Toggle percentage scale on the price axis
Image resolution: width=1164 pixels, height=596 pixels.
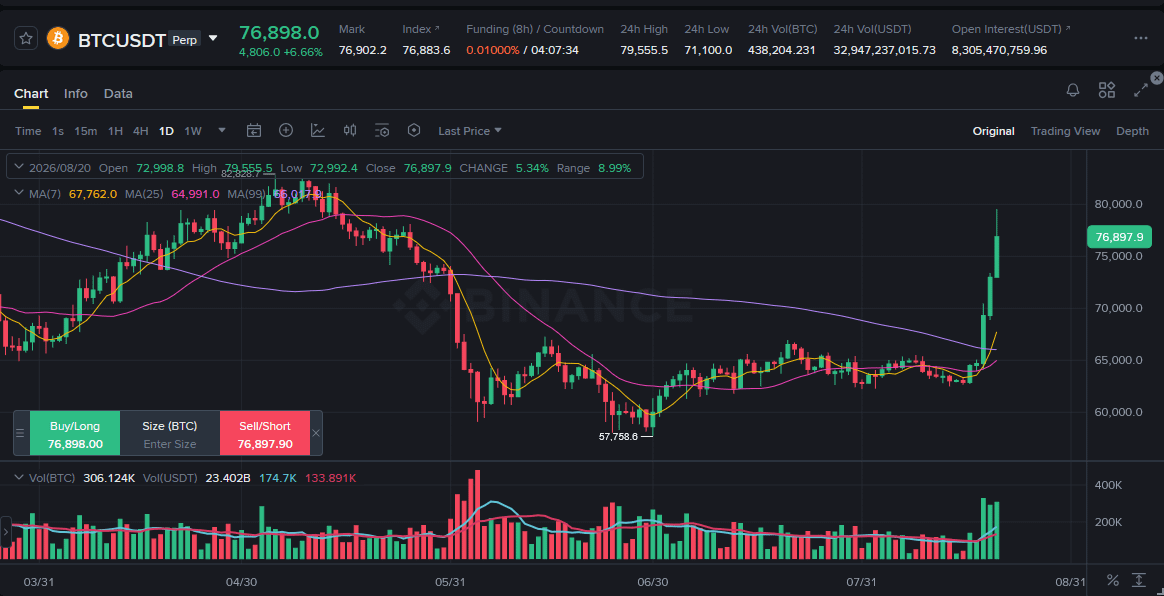click(1113, 580)
